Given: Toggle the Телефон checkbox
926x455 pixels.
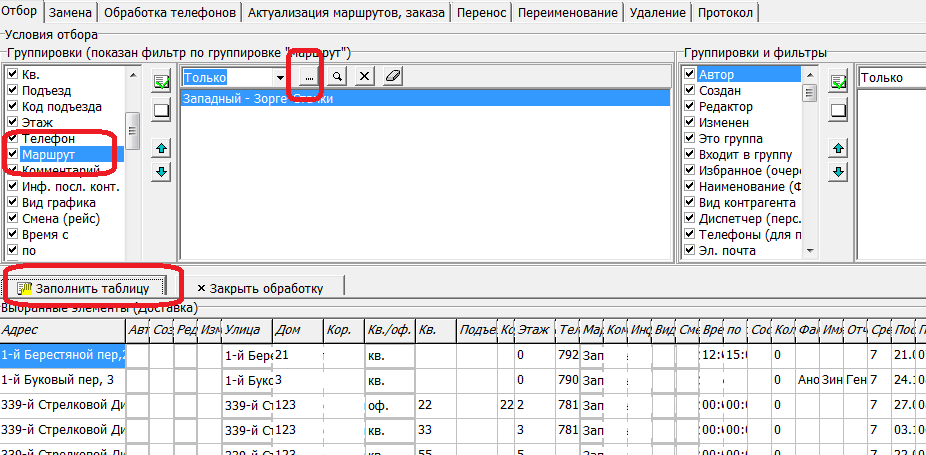Looking at the screenshot, I should (x=12, y=139).
